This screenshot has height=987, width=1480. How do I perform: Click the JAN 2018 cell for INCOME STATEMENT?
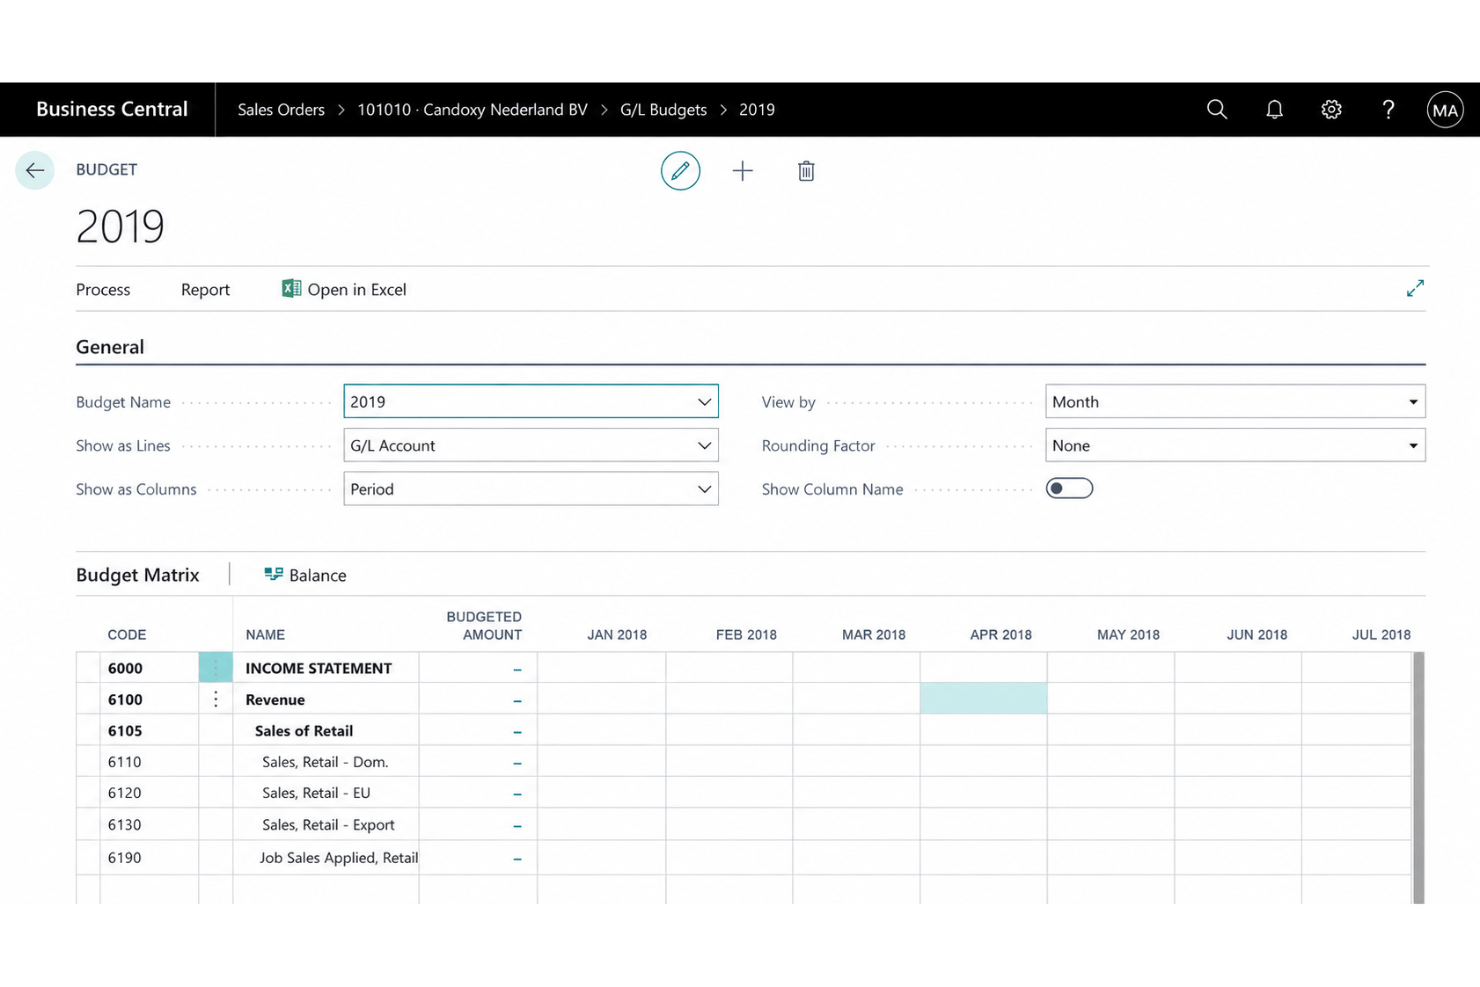(601, 667)
